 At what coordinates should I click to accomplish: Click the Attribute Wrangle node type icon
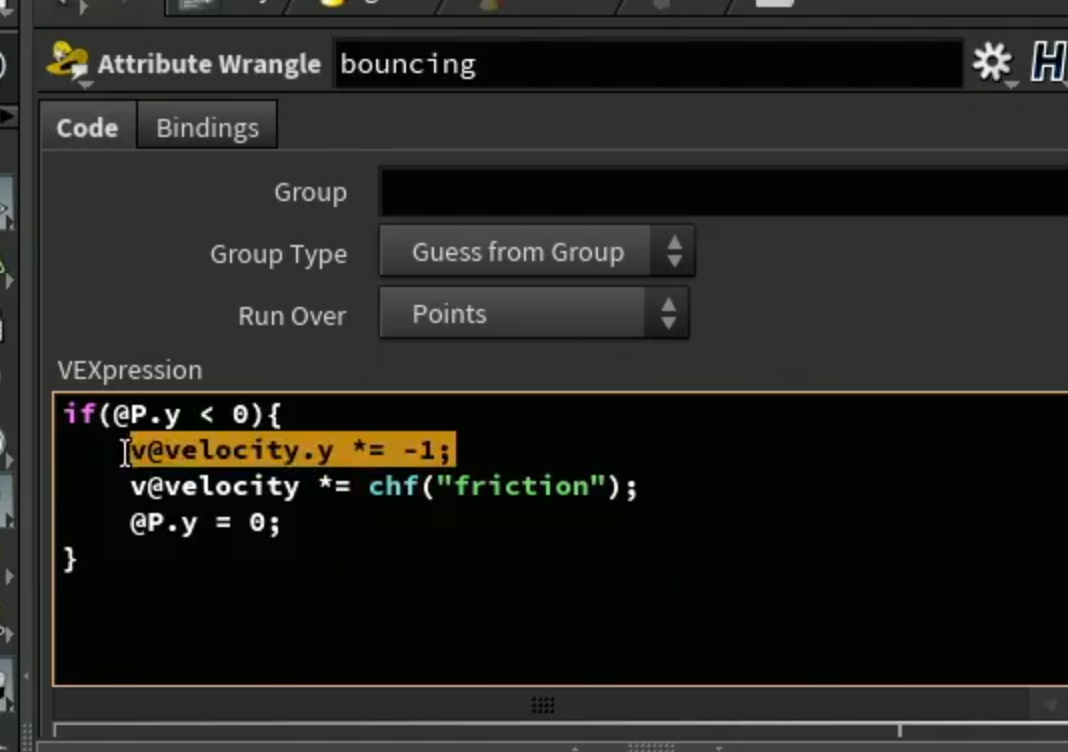pos(67,63)
